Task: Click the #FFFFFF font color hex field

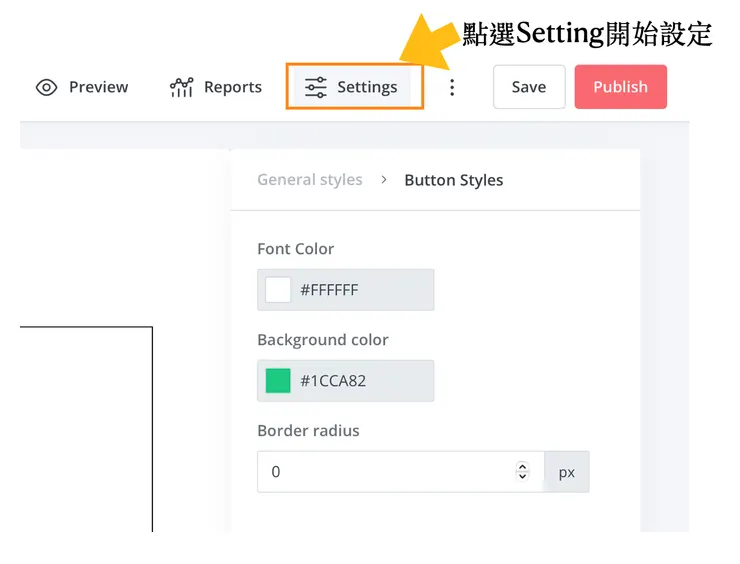Action: tap(360, 290)
